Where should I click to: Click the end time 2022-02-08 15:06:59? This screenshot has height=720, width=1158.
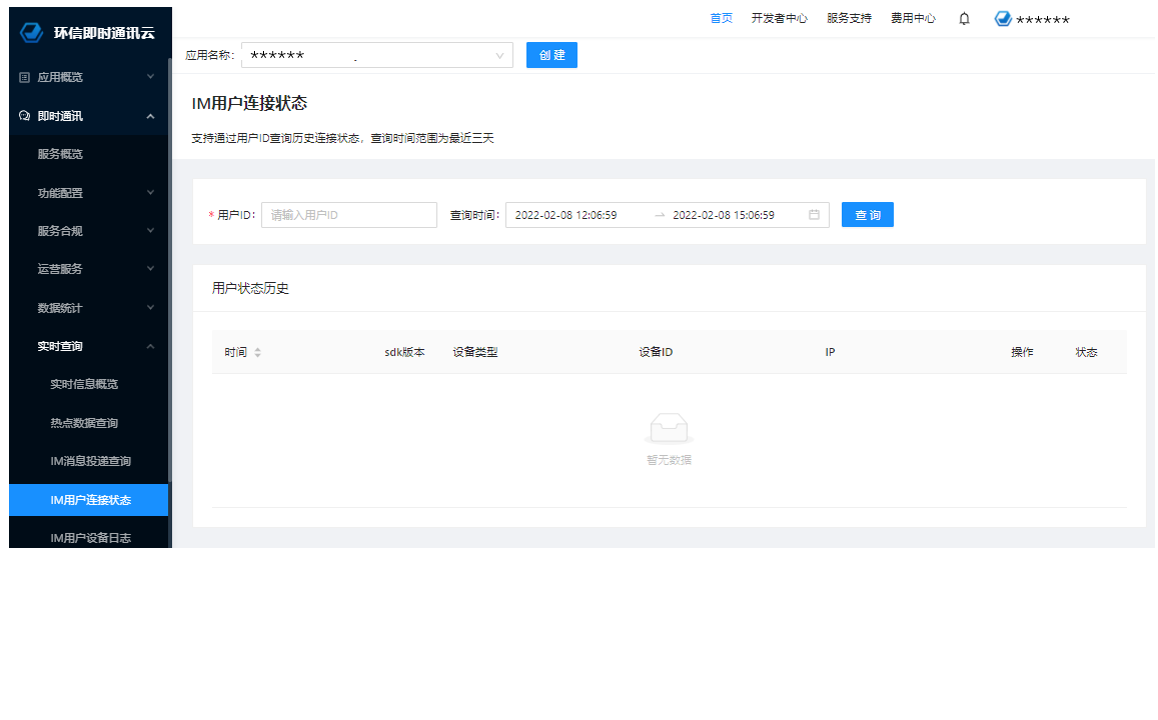724,215
